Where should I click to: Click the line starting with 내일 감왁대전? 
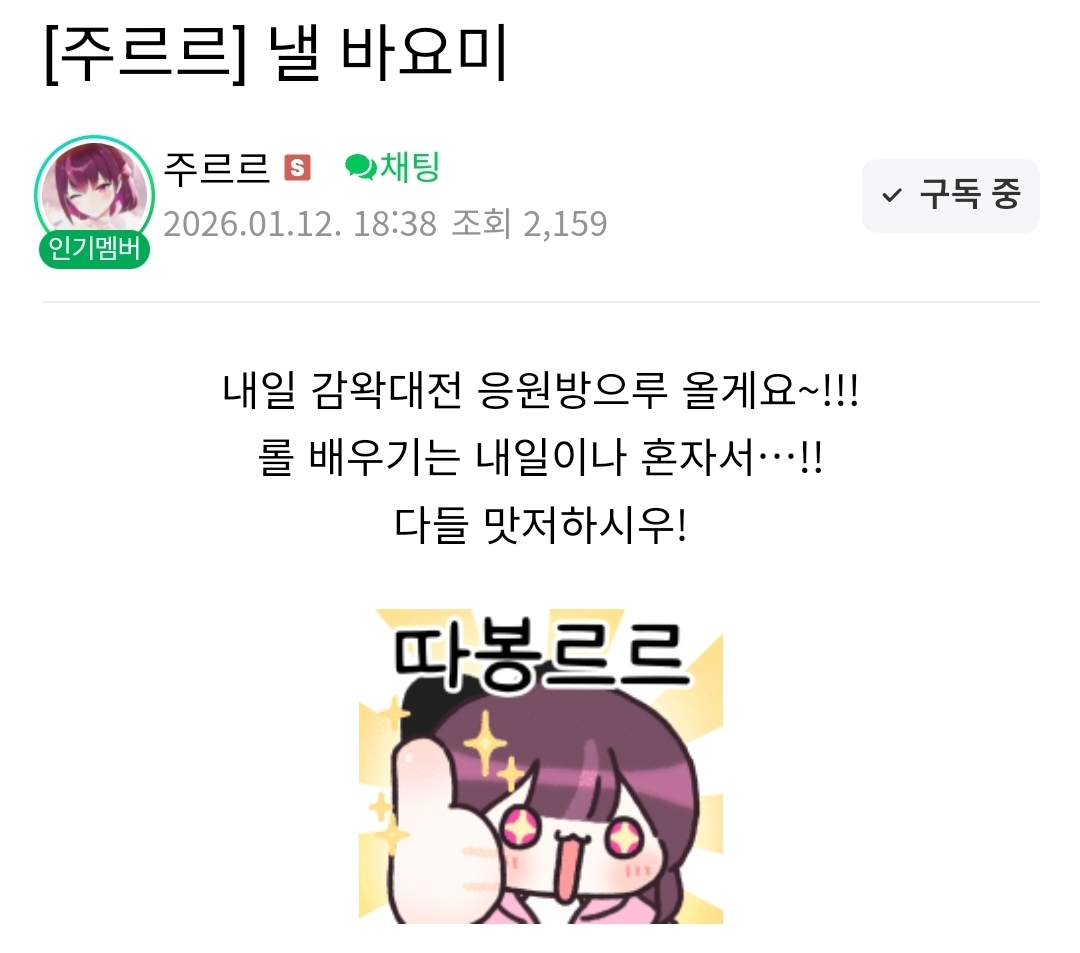[541, 390]
